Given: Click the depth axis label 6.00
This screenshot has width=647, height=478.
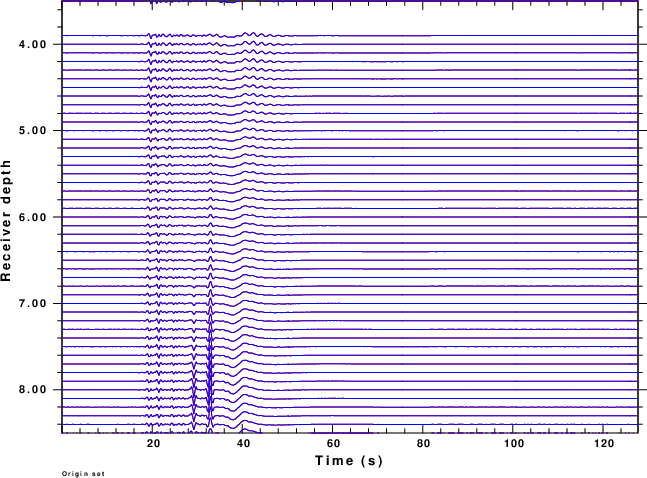Looking at the screenshot, I should coord(33,217).
